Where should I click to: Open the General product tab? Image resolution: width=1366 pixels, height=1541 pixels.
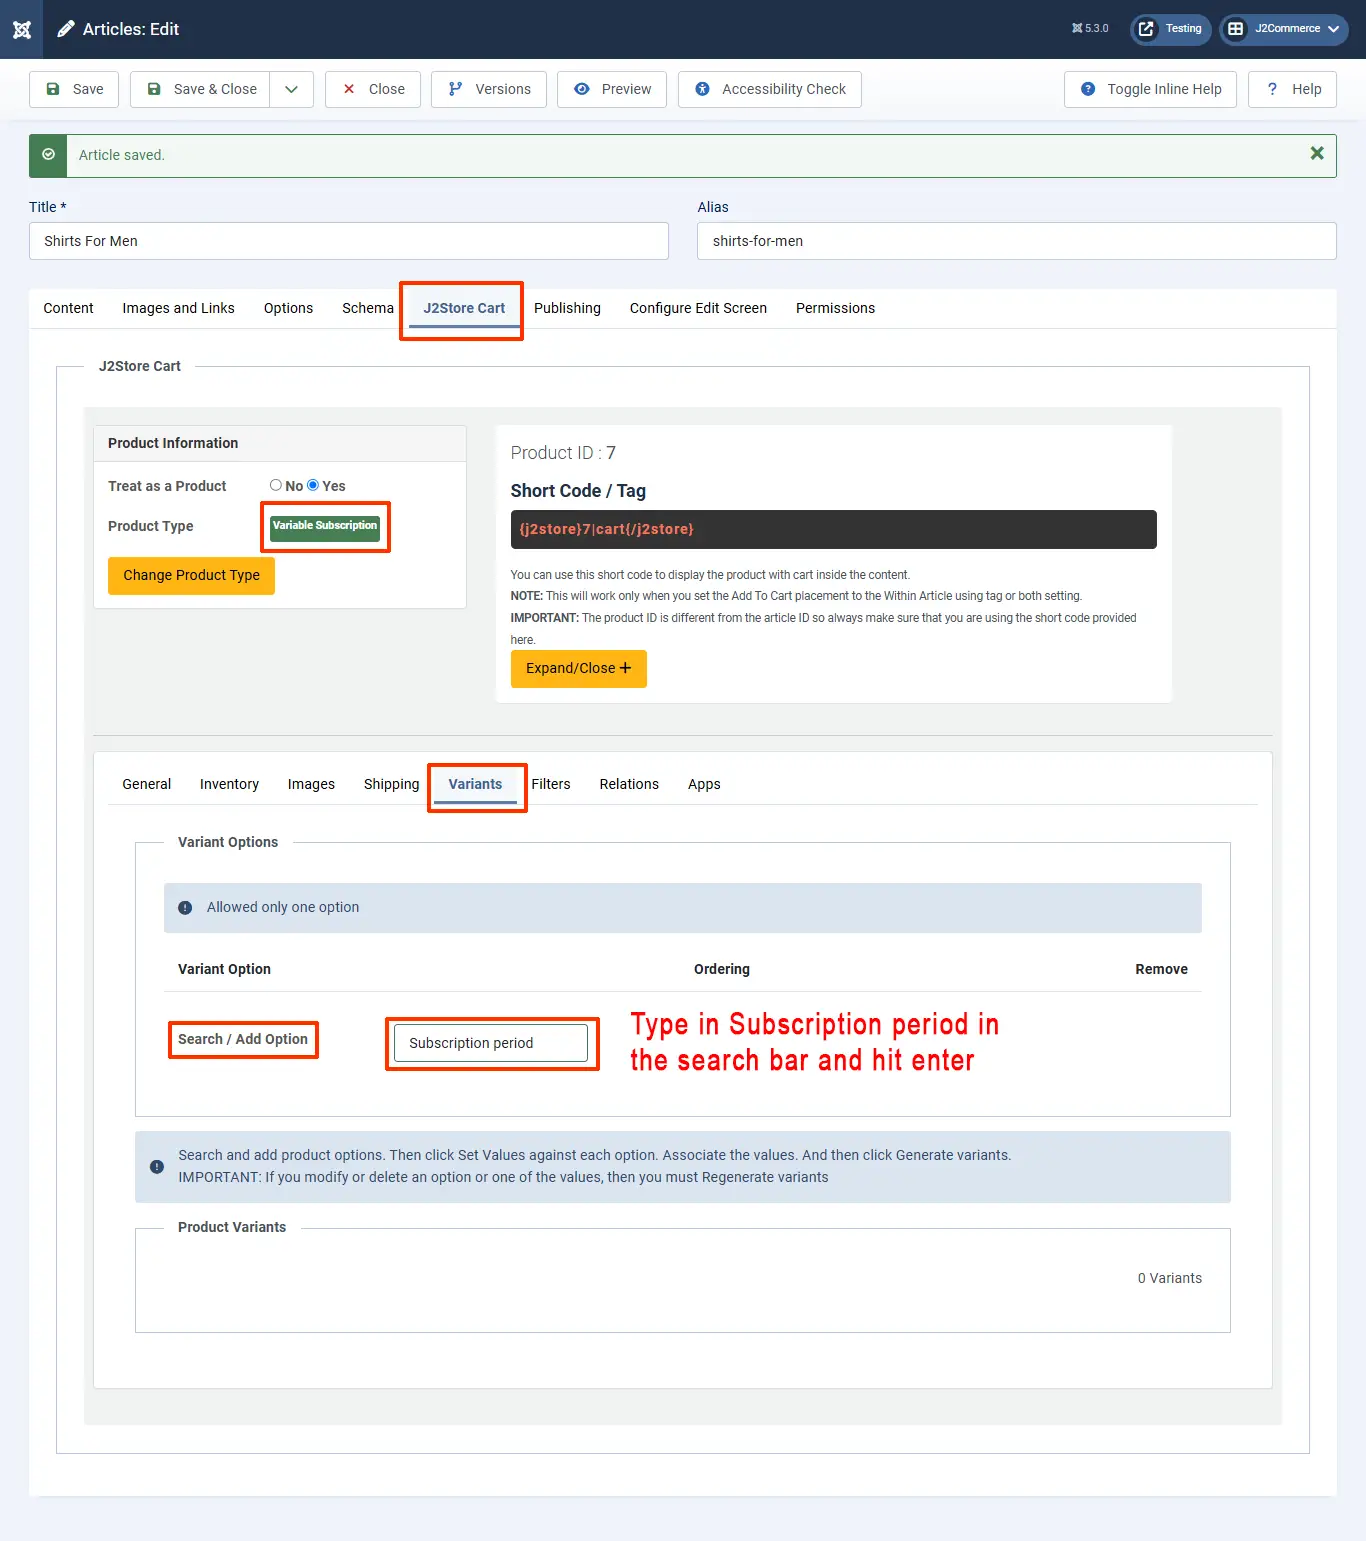147,784
